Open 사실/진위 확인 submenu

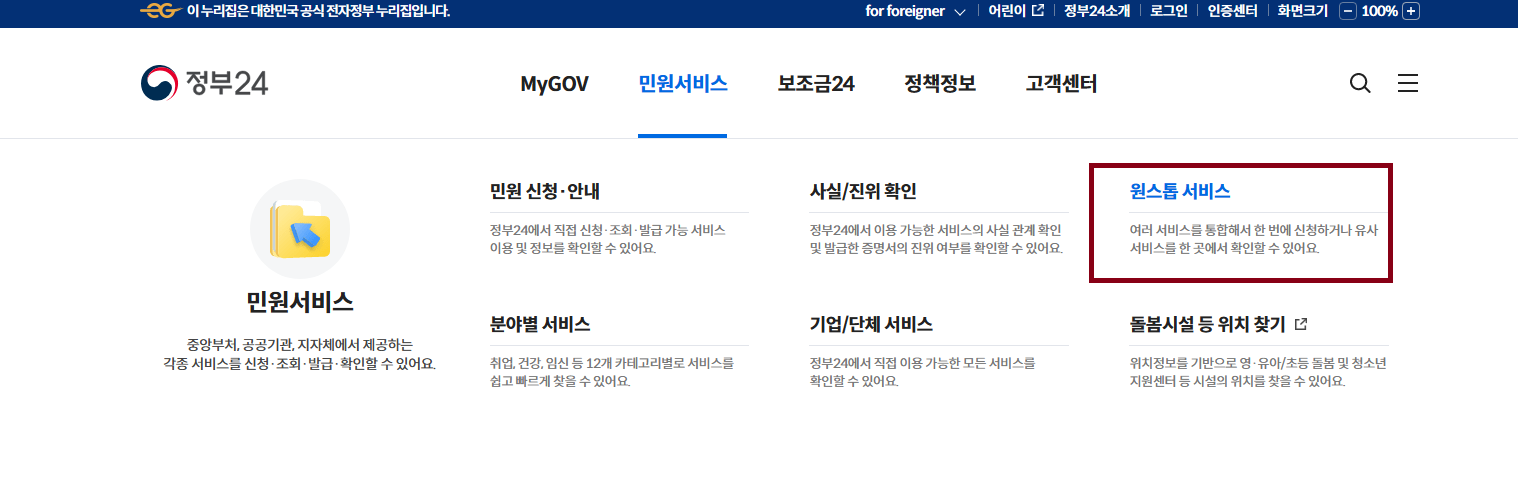[x=863, y=191]
